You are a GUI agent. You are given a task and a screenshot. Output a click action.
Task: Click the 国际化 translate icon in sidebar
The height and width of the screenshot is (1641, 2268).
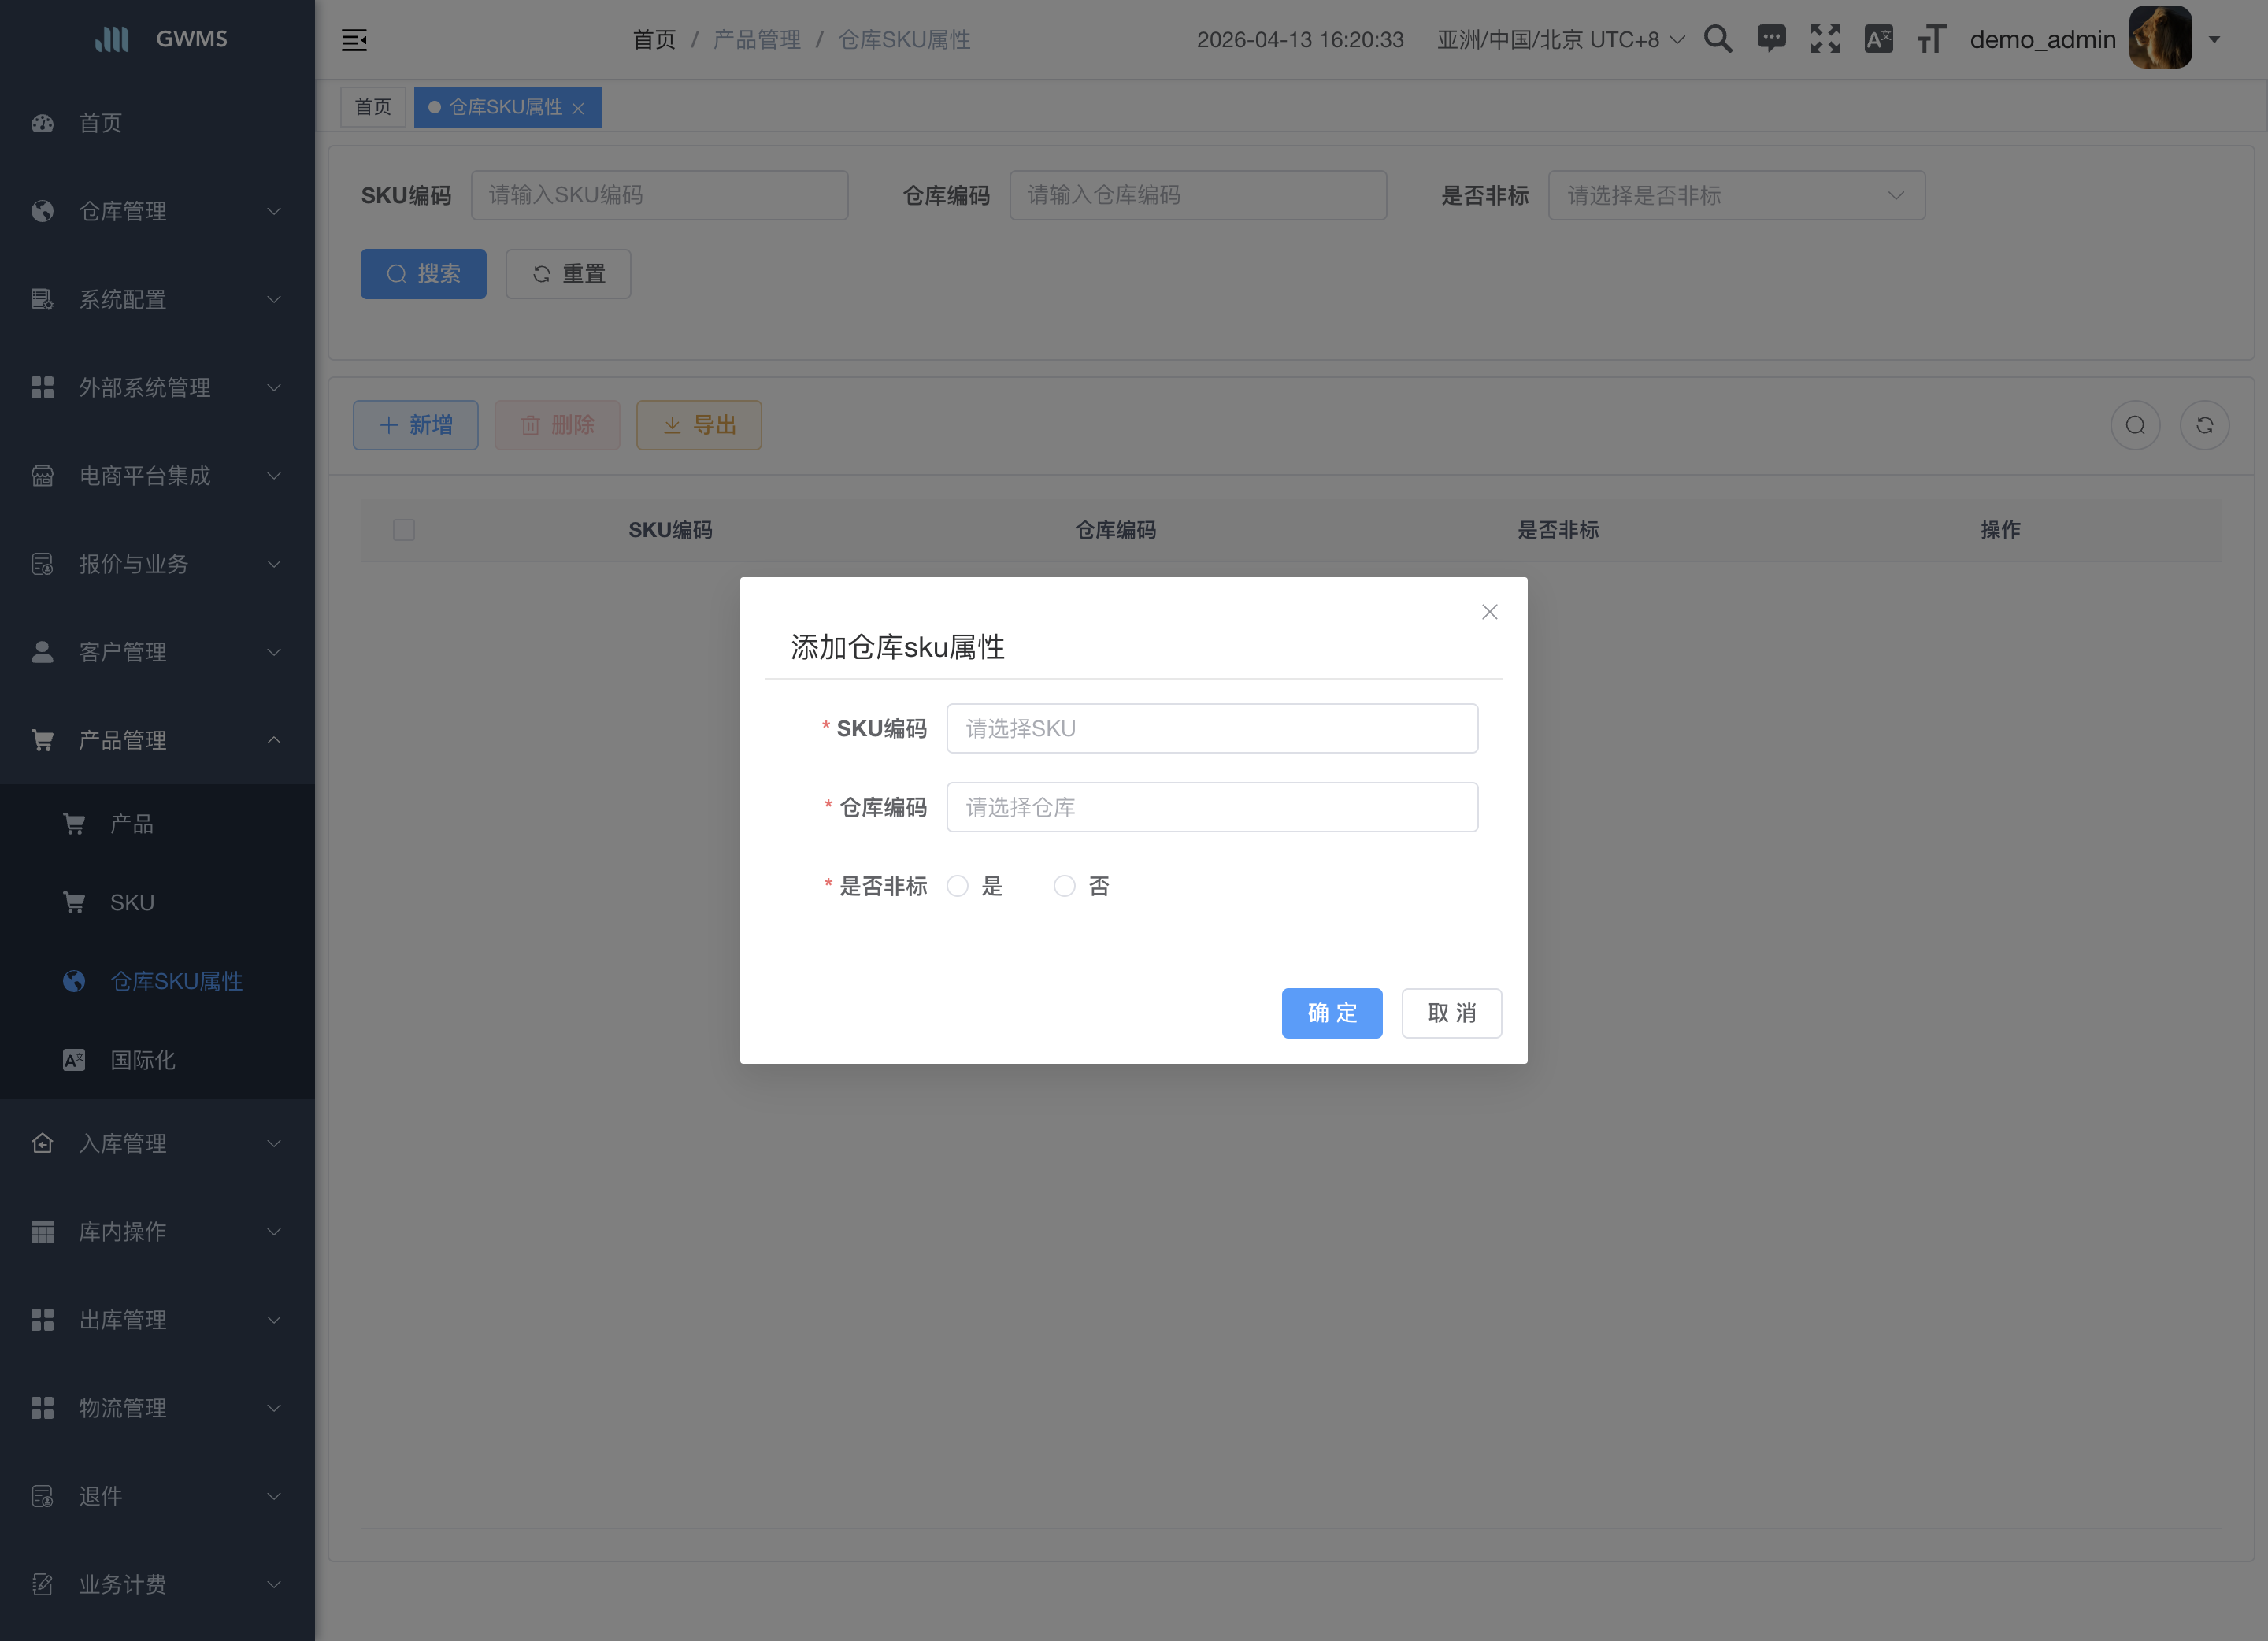coord(74,1060)
